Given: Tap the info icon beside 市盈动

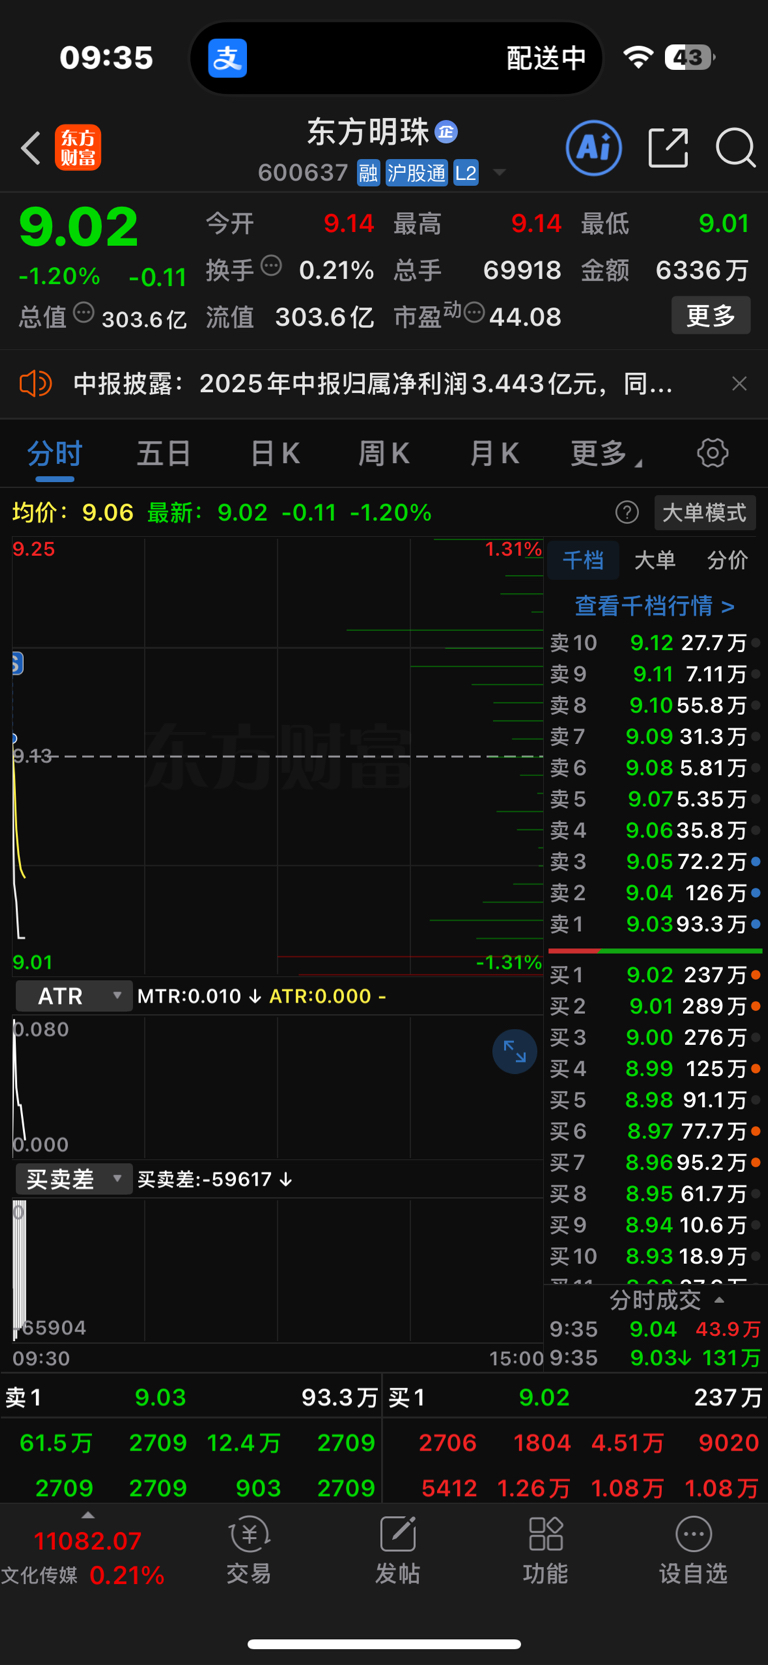Looking at the screenshot, I should 474,313.
